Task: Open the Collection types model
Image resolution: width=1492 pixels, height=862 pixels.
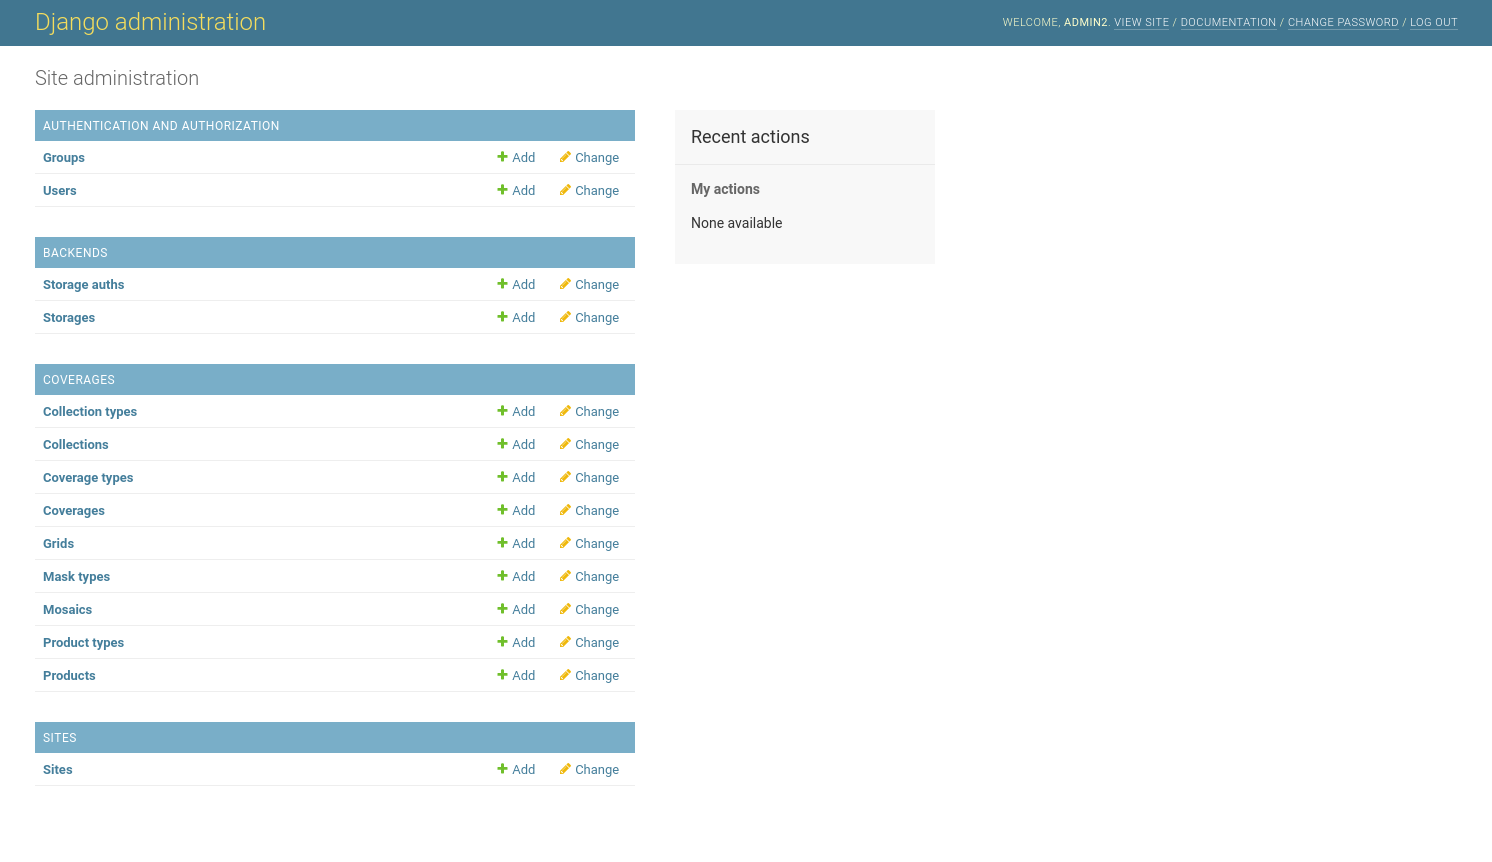Action: [90, 412]
